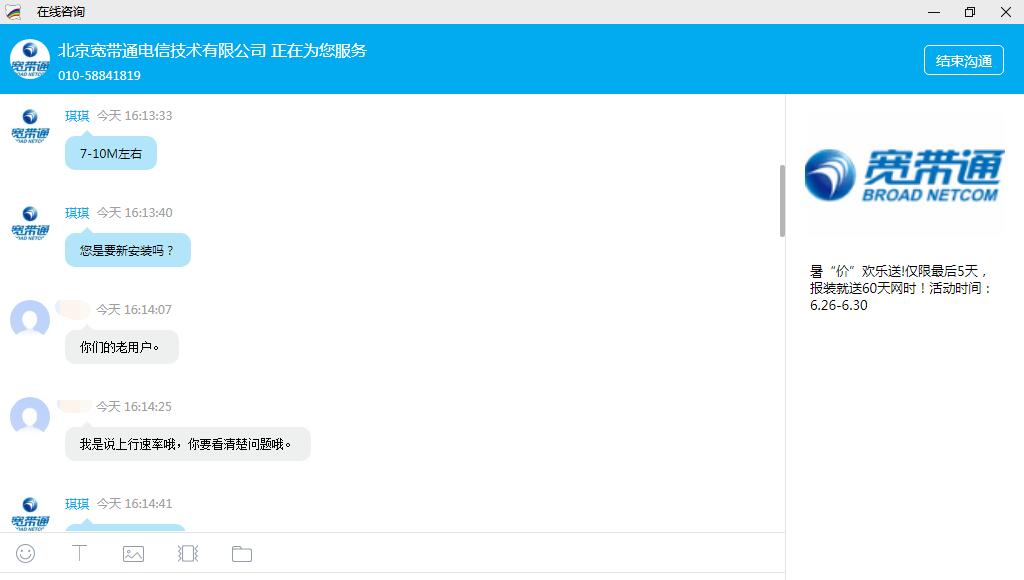Click the app icon in title bar
Viewport: 1024px width, 580px height.
tap(13, 12)
